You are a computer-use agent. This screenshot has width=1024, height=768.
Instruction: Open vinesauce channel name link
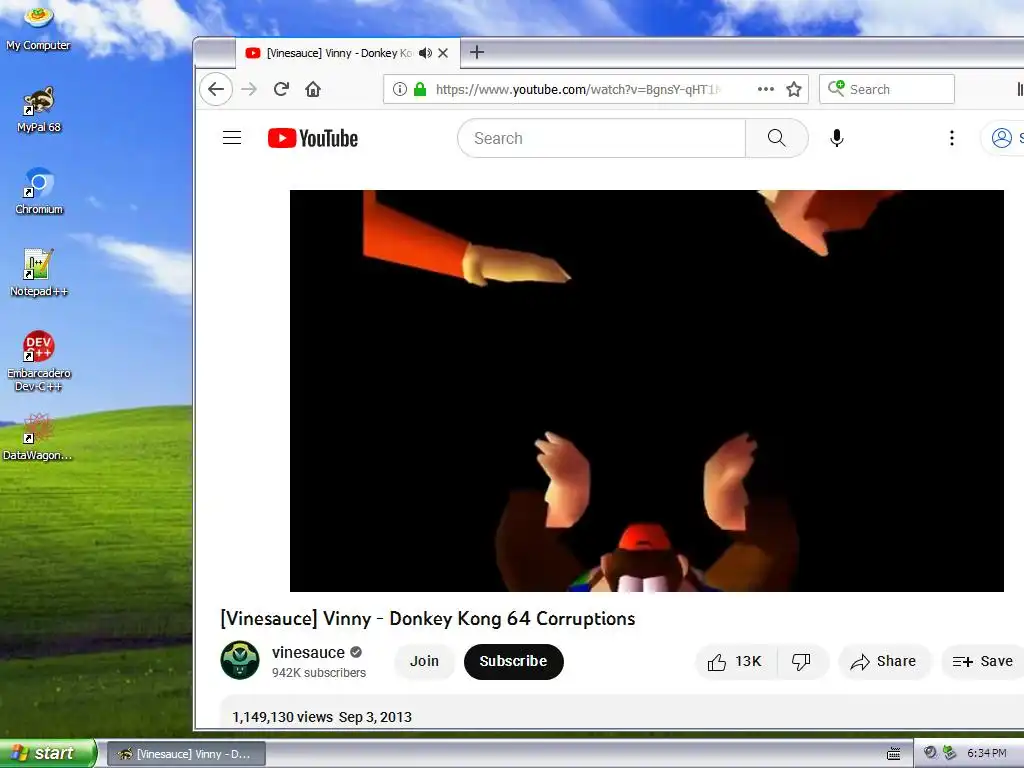pos(308,652)
